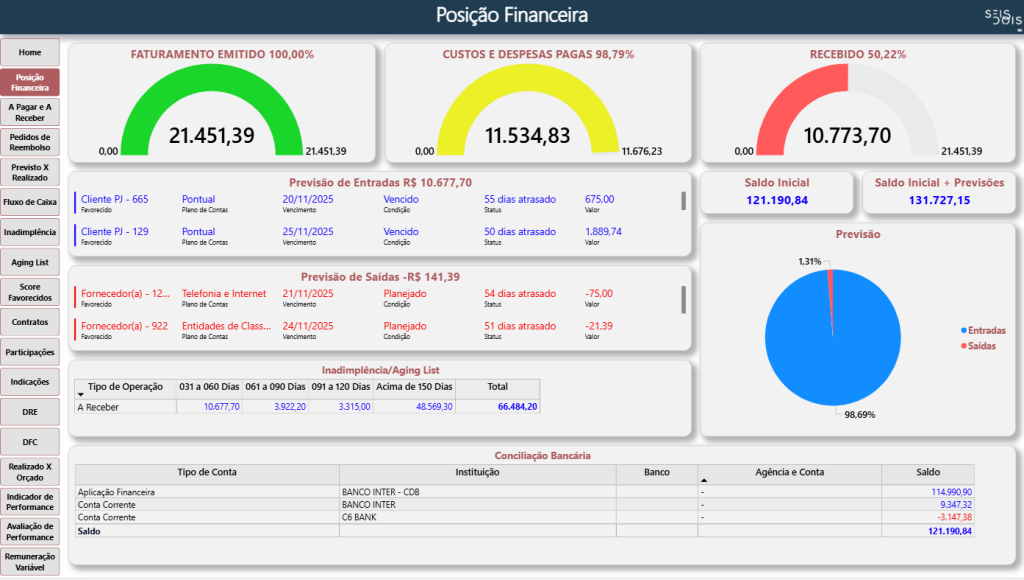
Task: Click the blue Entradas legend marker
Action: [963, 331]
